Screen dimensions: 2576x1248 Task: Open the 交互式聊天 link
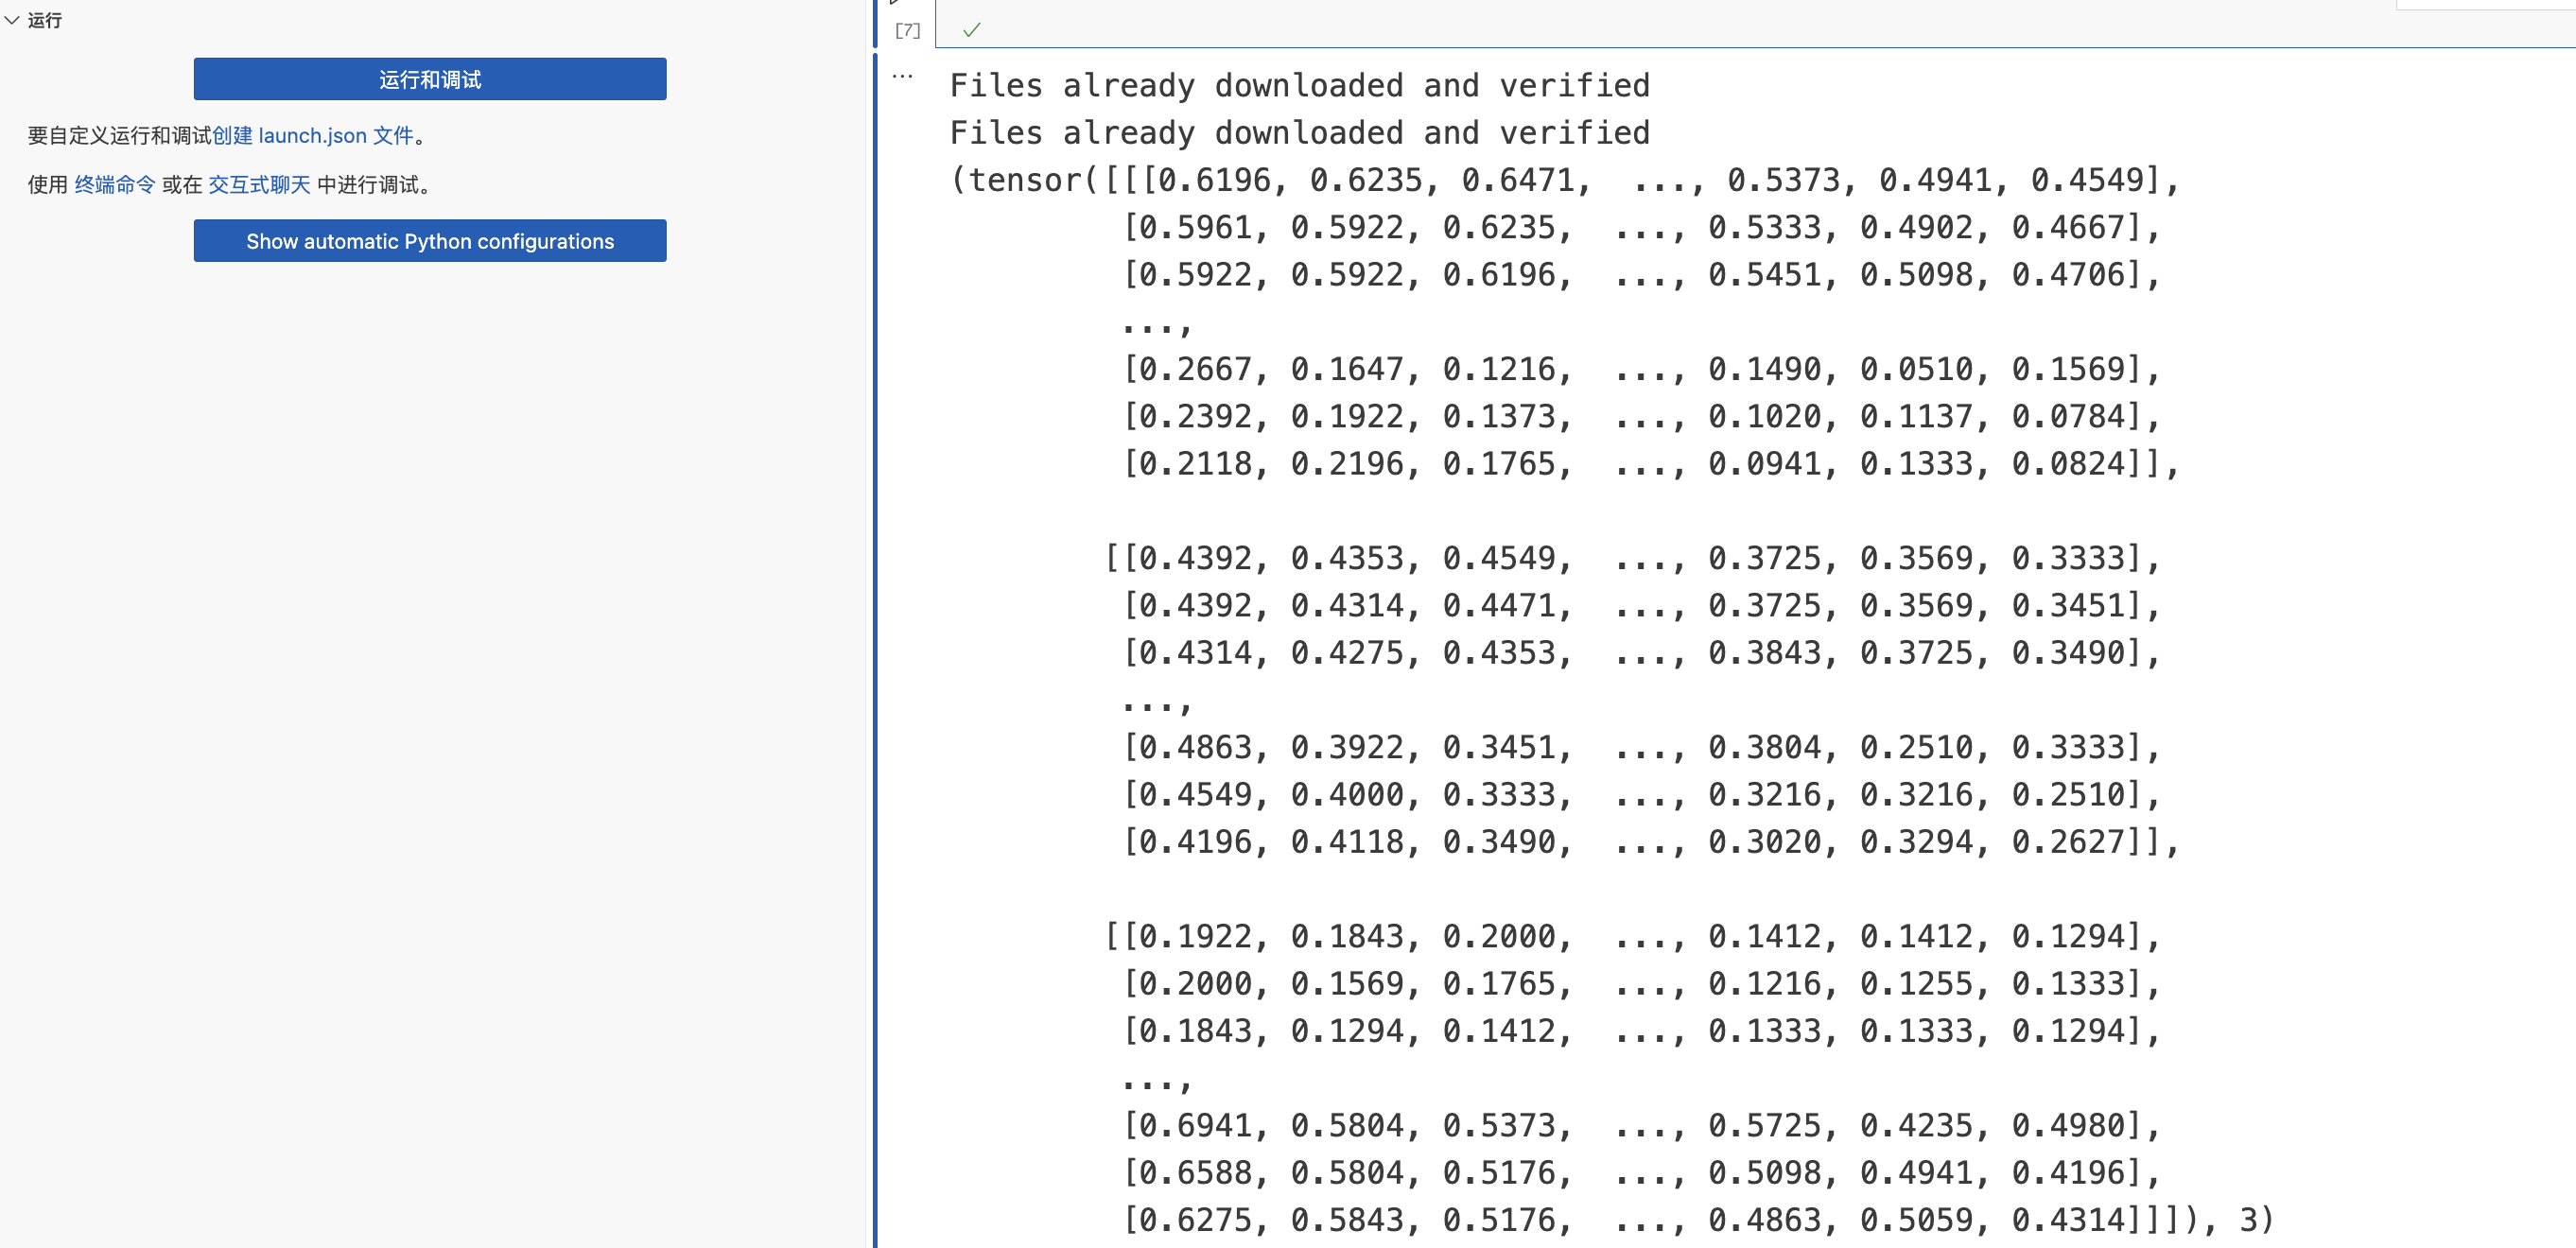point(259,184)
